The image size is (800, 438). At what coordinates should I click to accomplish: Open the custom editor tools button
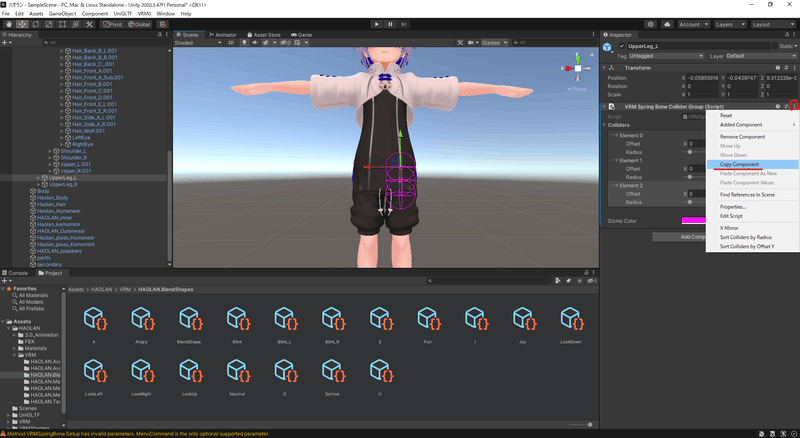point(89,24)
